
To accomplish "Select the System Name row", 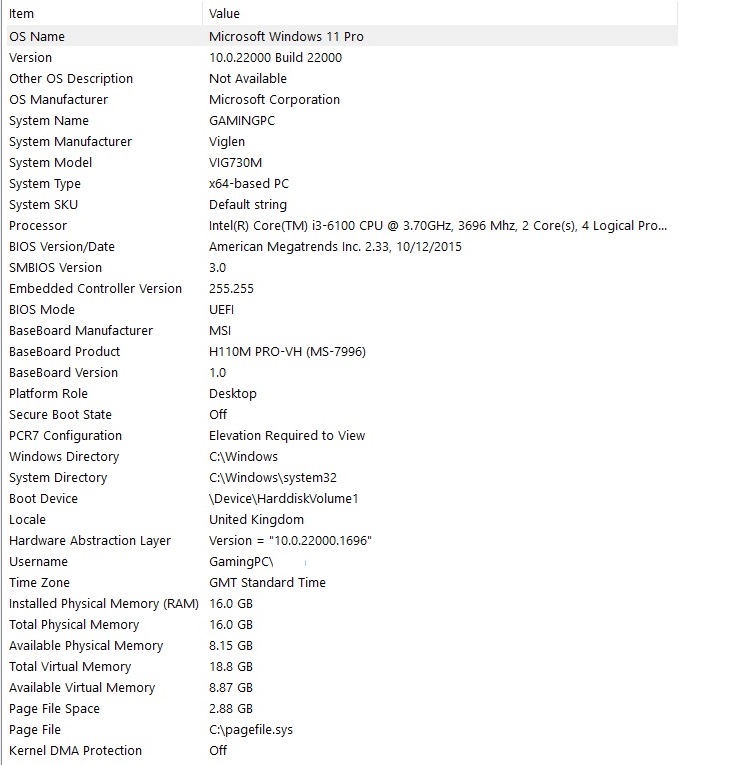I will pos(49,120).
